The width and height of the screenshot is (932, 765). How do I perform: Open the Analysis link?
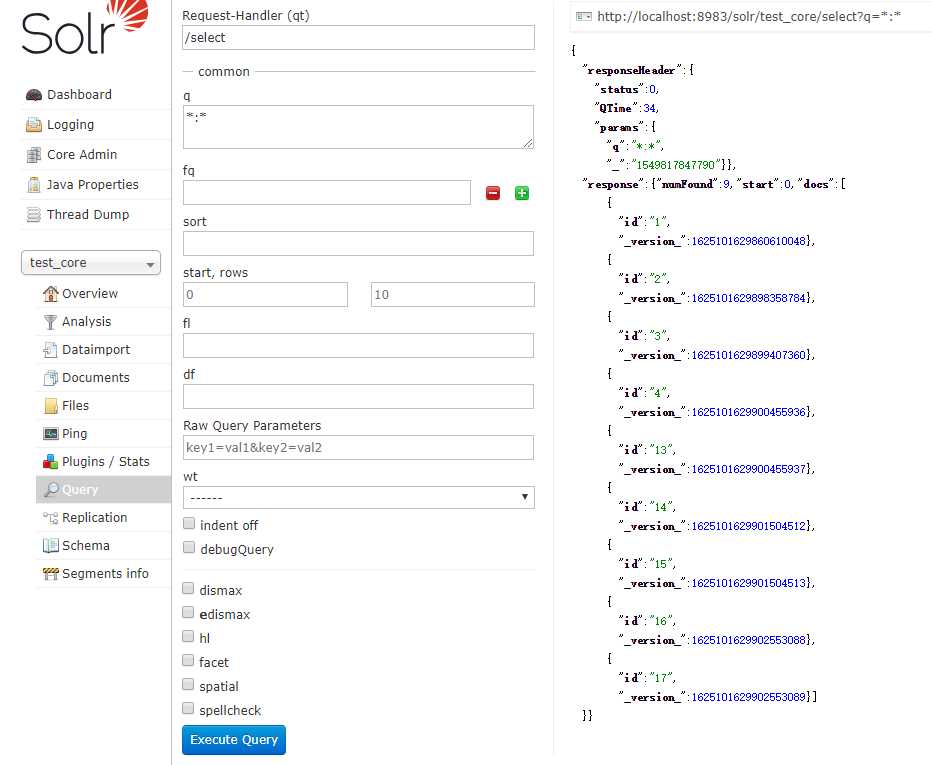tap(86, 322)
